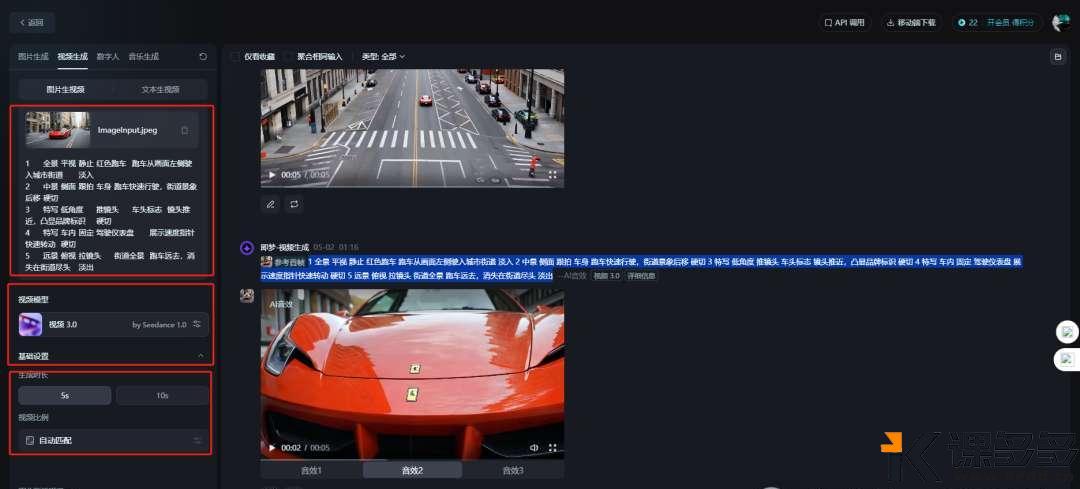This screenshot has height=489, width=1080.
Task: Toggle the 聚合相同输入 checkbox
Action: coord(289,56)
